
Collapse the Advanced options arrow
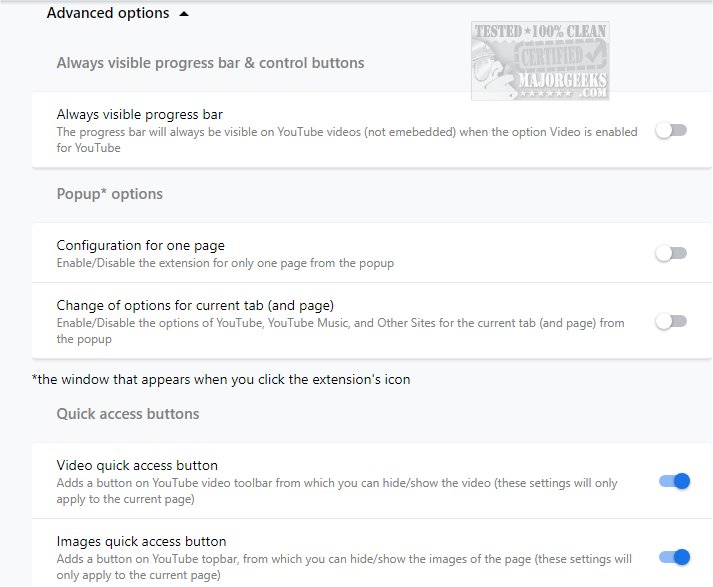pos(184,14)
